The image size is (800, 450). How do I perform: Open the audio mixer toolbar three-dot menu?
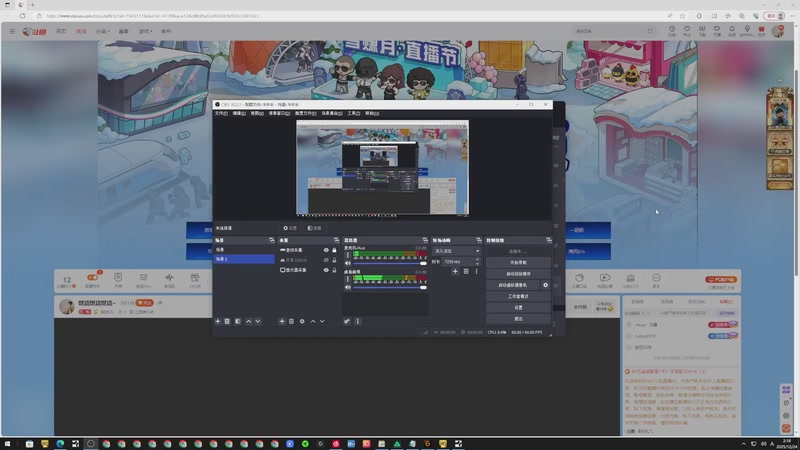pos(358,321)
